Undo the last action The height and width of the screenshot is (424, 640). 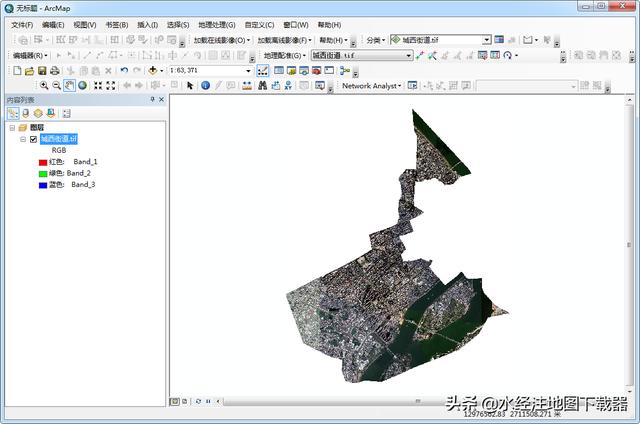124,71
